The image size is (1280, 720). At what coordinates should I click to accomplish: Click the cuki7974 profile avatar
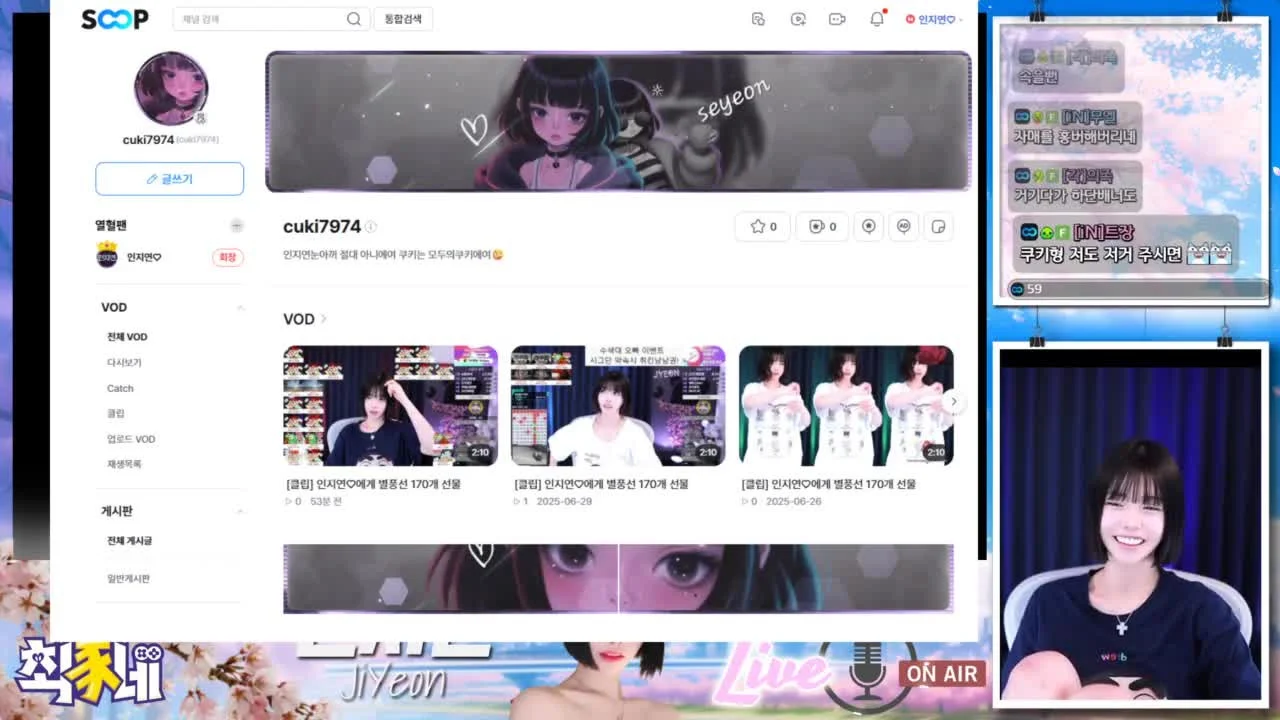click(171, 88)
